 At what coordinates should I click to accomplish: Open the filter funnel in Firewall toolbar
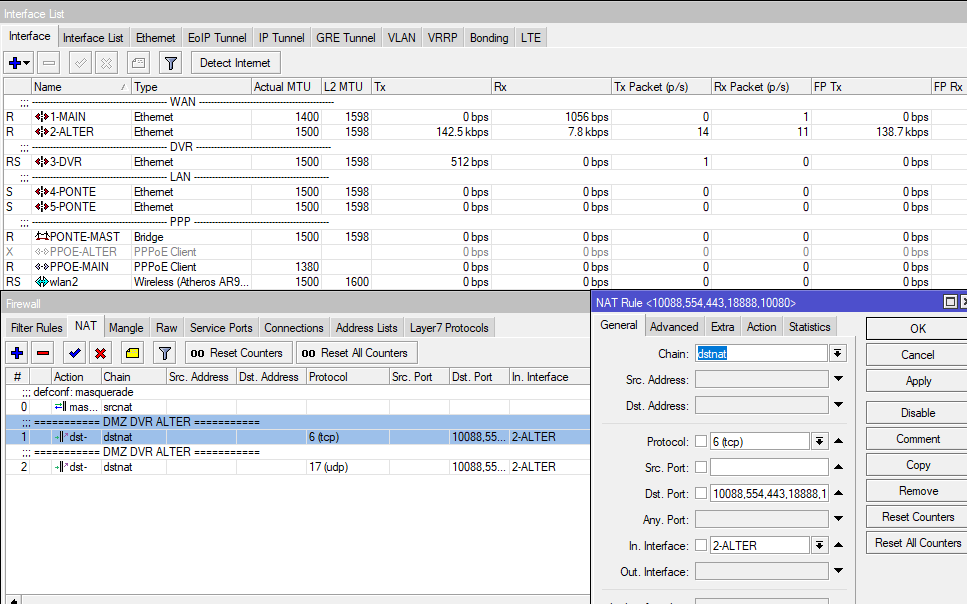(x=165, y=353)
